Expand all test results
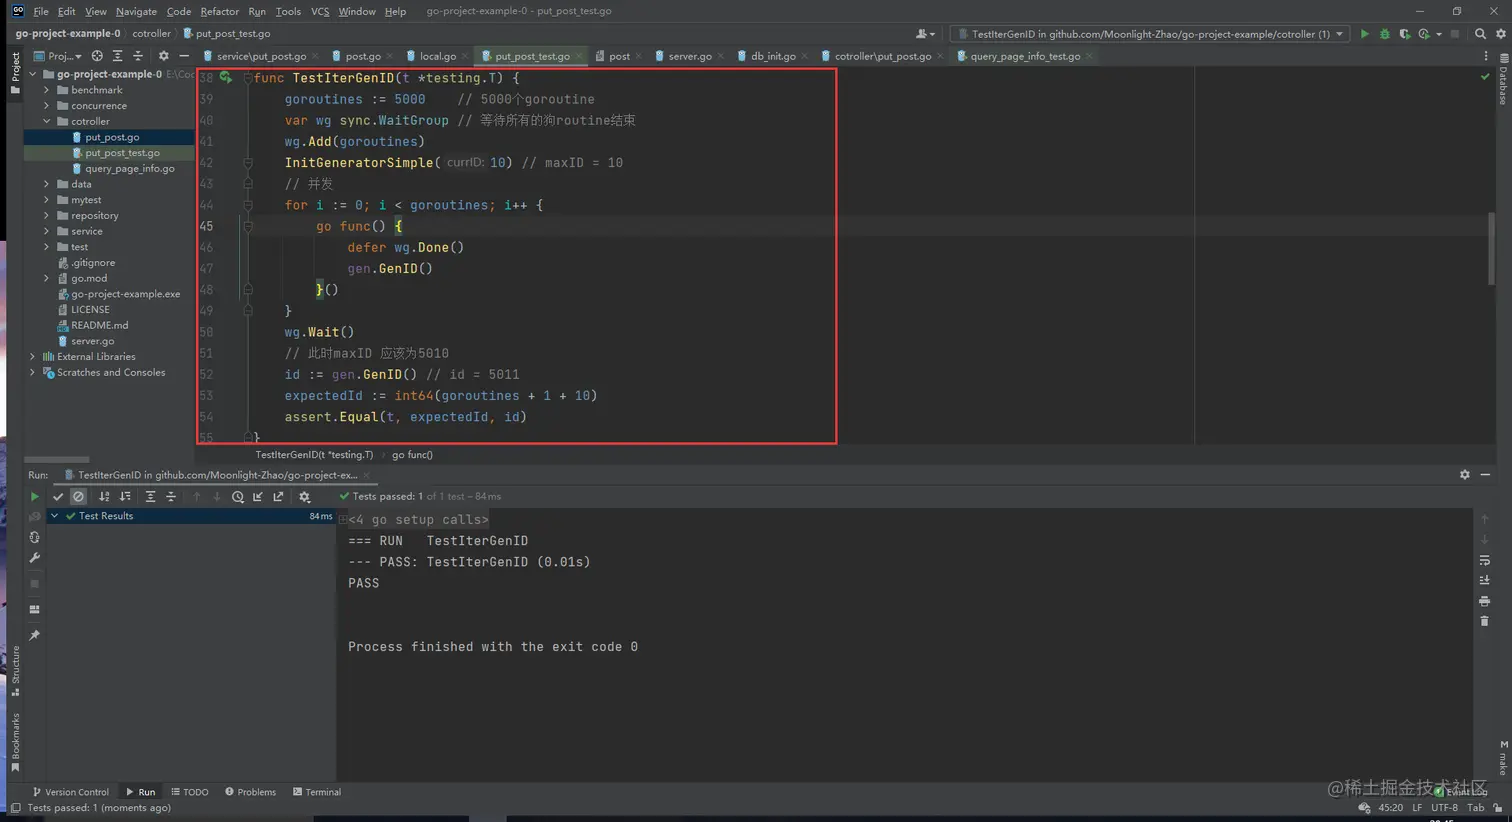 [x=150, y=496]
